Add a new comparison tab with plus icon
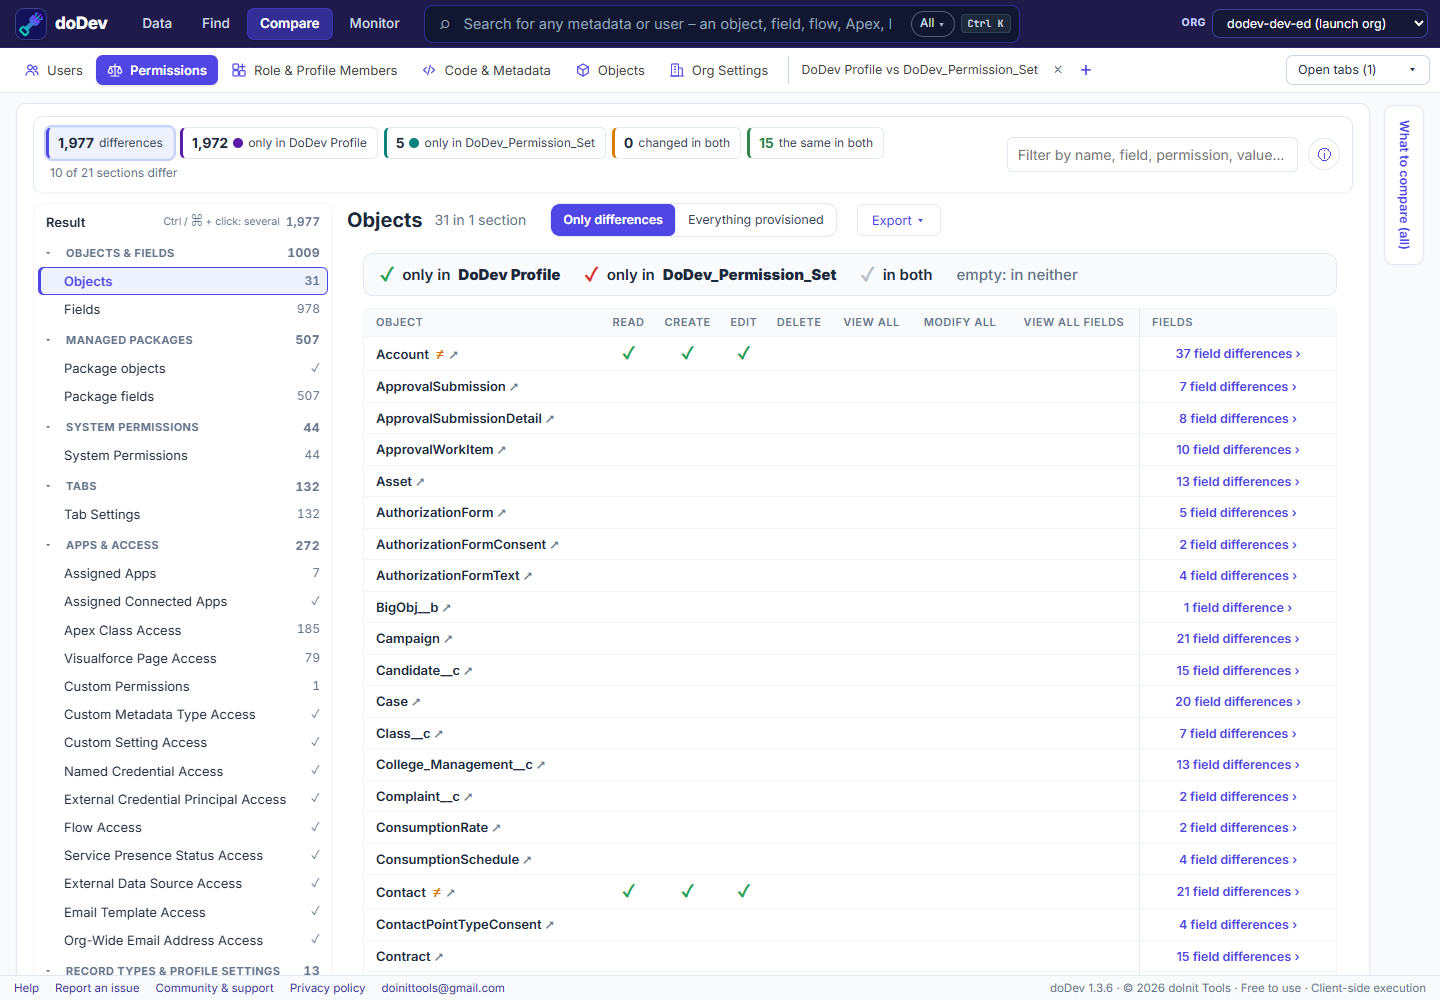Screen dimensions: 1440x1000 tap(1086, 70)
